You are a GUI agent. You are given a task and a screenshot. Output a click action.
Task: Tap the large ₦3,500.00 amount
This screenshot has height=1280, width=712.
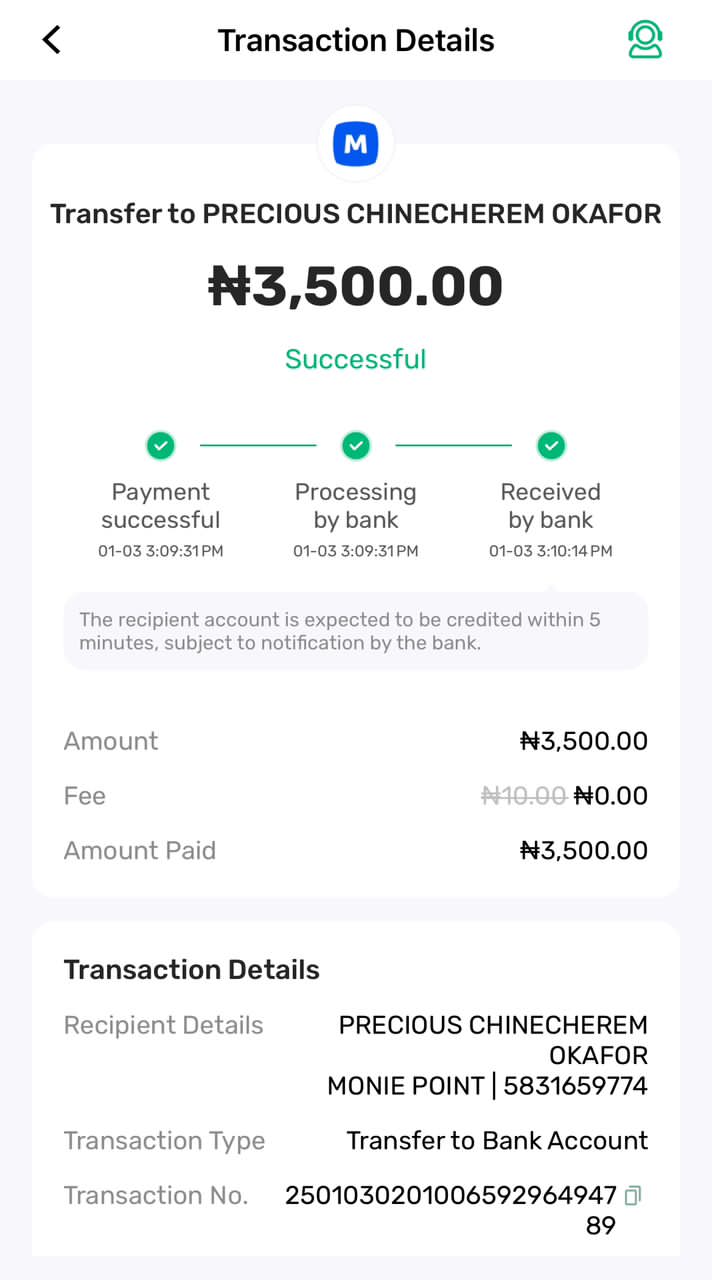[x=356, y=286]
